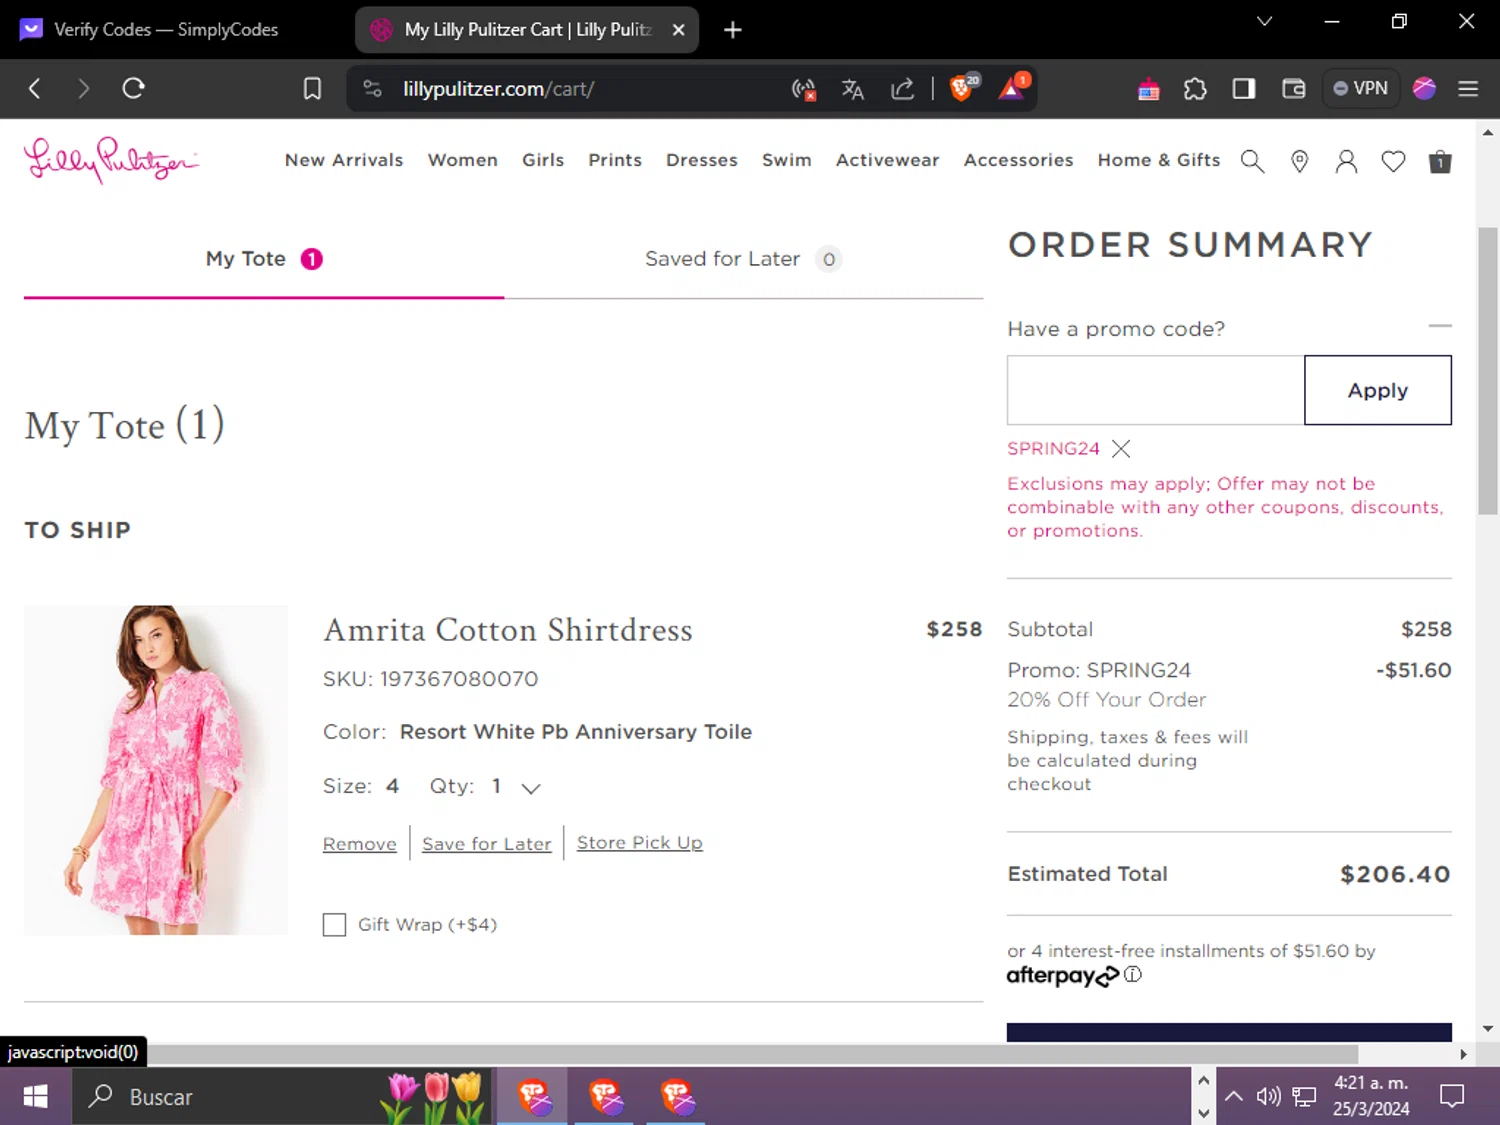
Task: Open the shopping tote bag icon
Action: pos(1440,161)
